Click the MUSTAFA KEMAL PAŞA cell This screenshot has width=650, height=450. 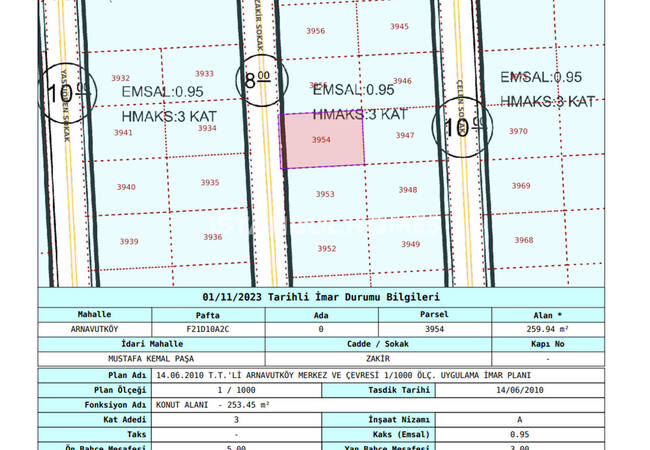[150, 357]
